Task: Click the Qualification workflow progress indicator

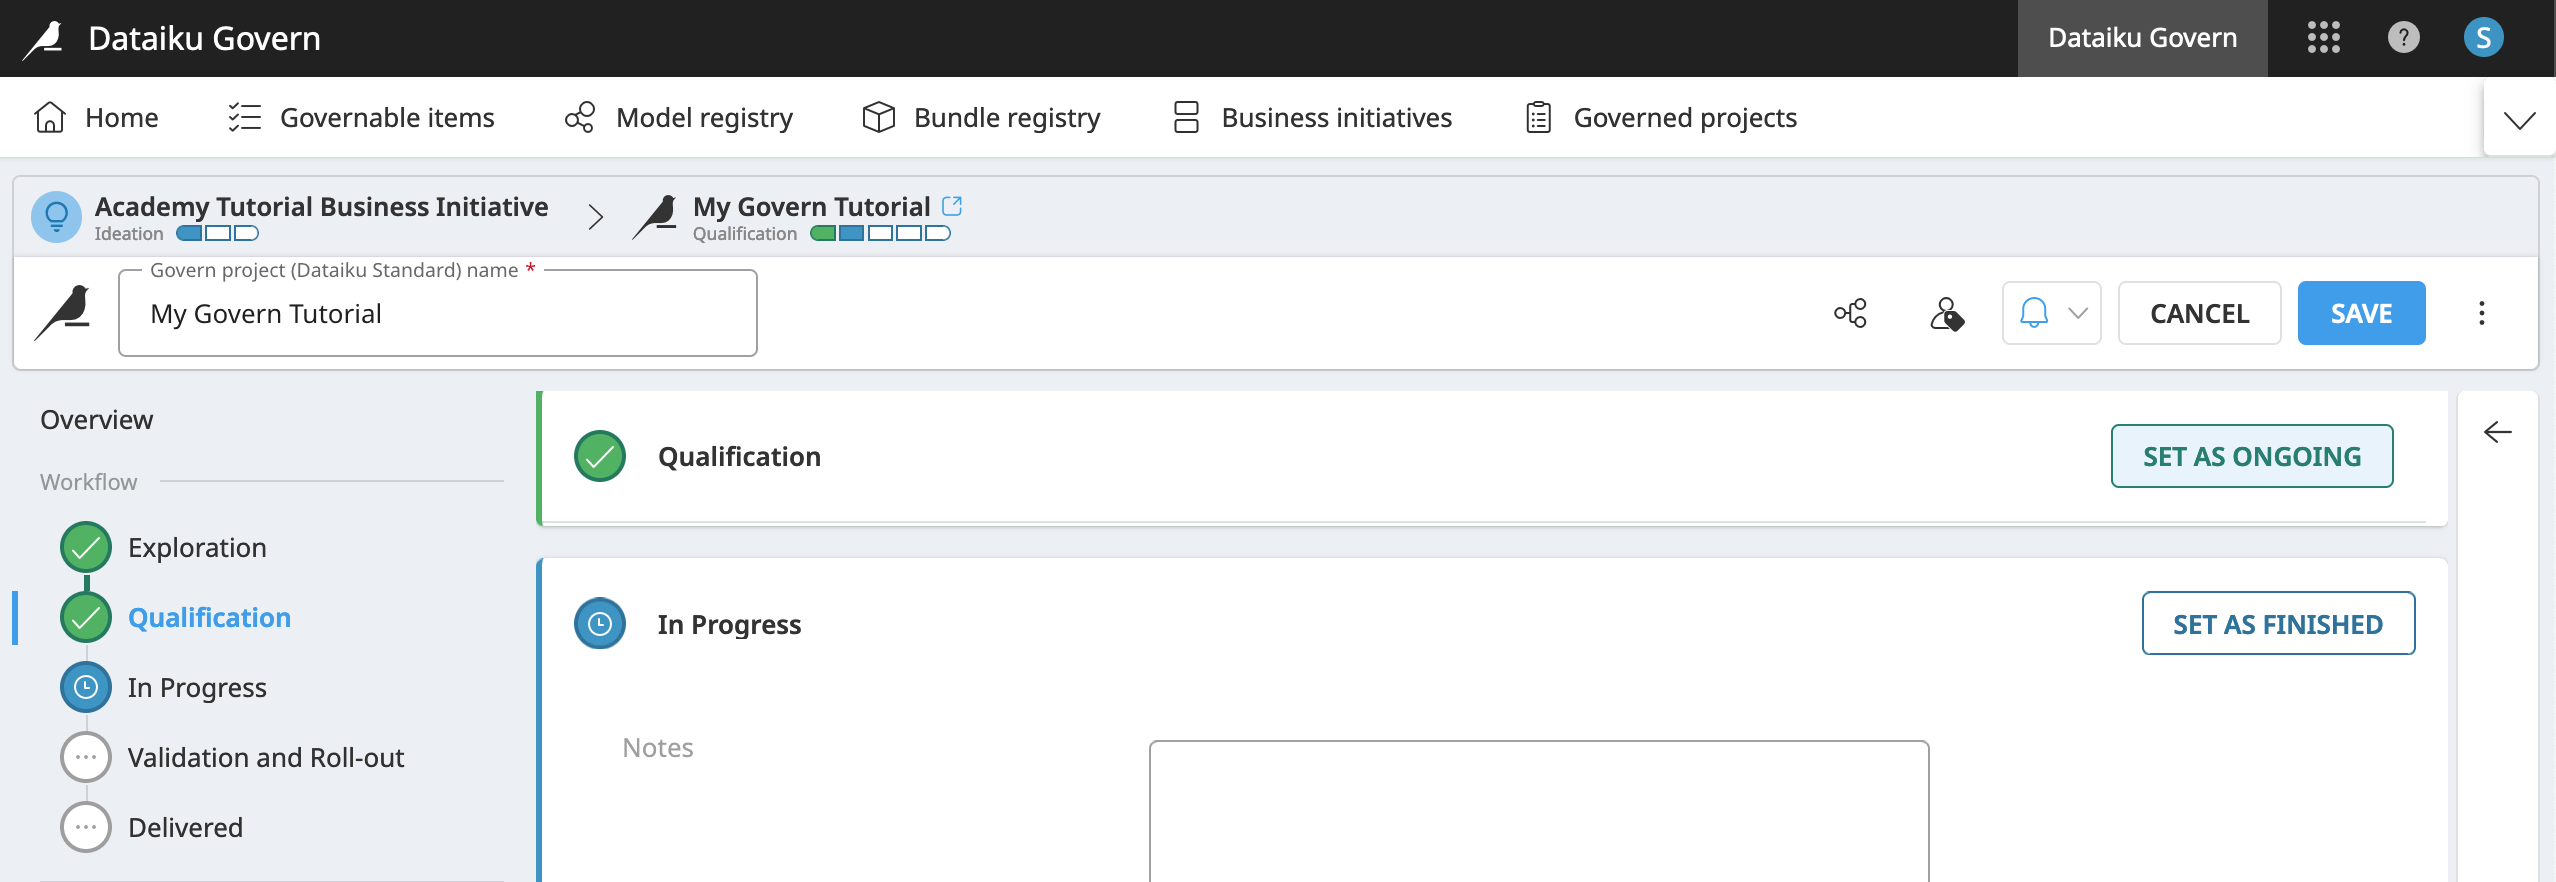Action: click(880, 233)
